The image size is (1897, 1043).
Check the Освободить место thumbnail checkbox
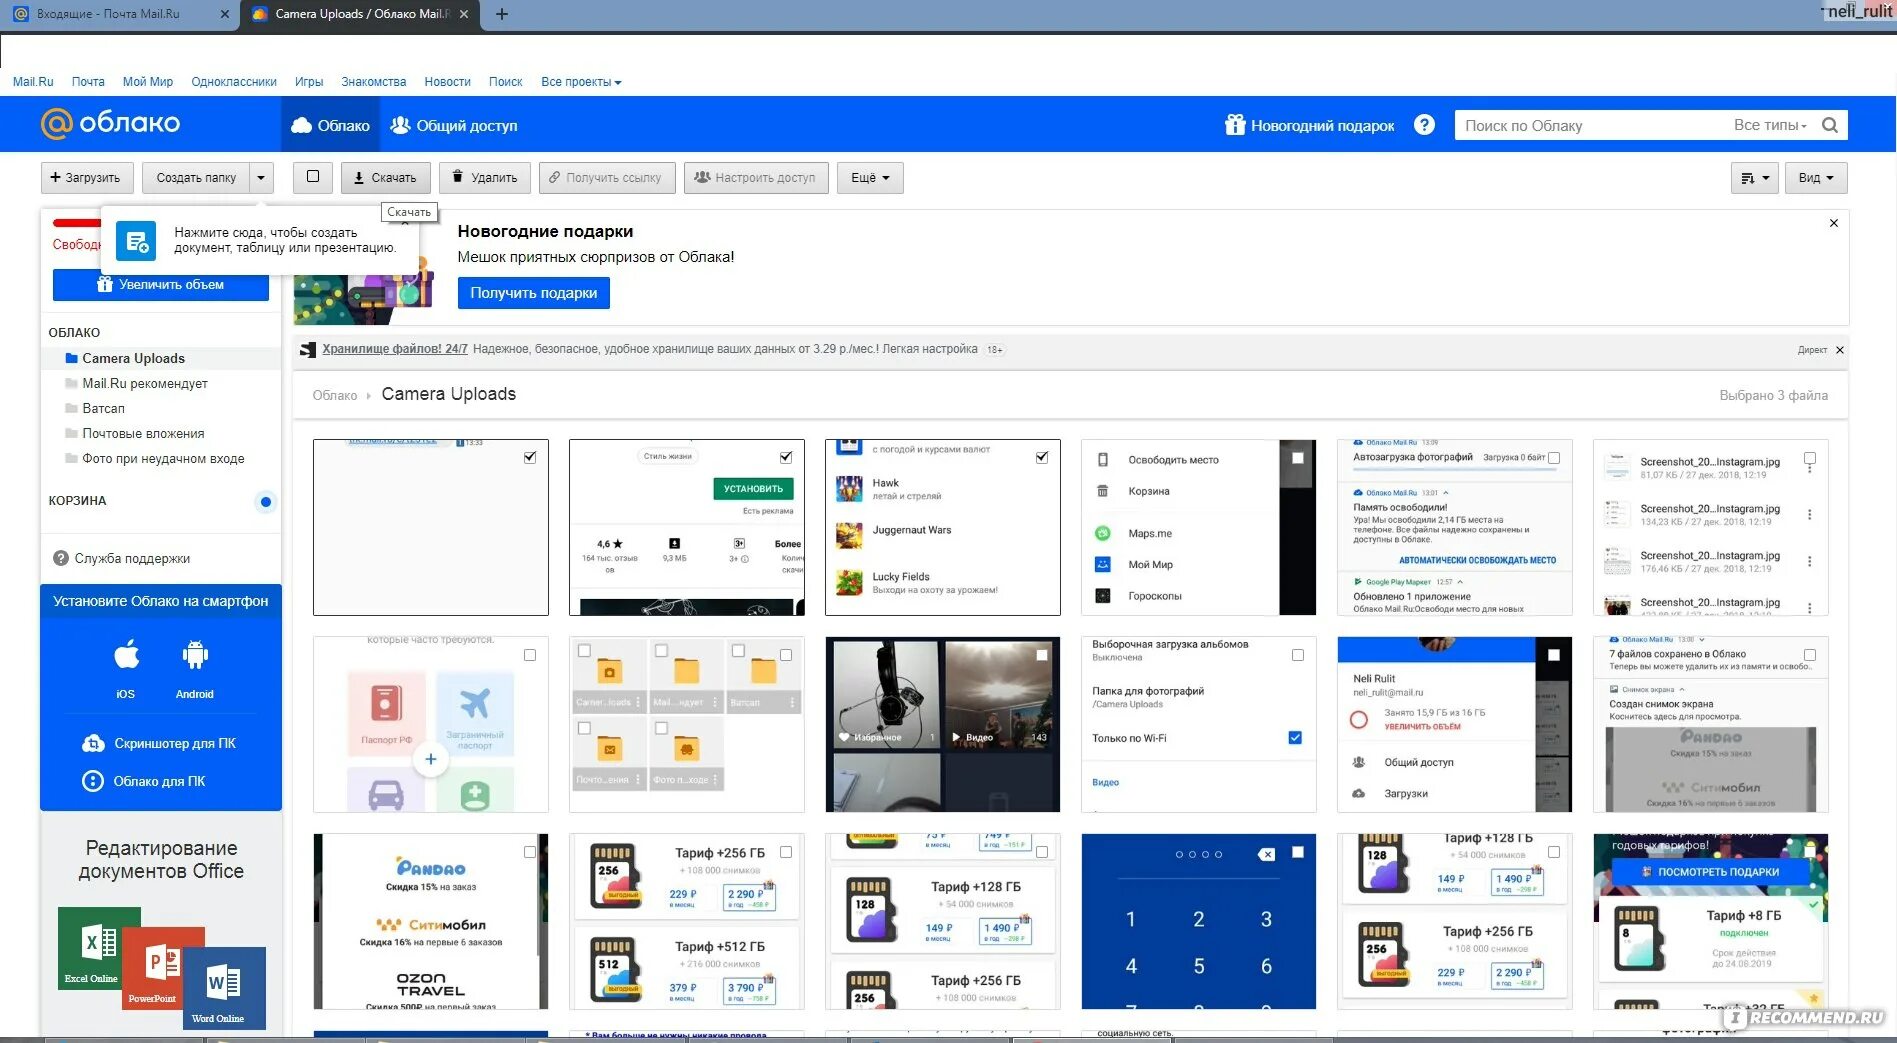1298,457
